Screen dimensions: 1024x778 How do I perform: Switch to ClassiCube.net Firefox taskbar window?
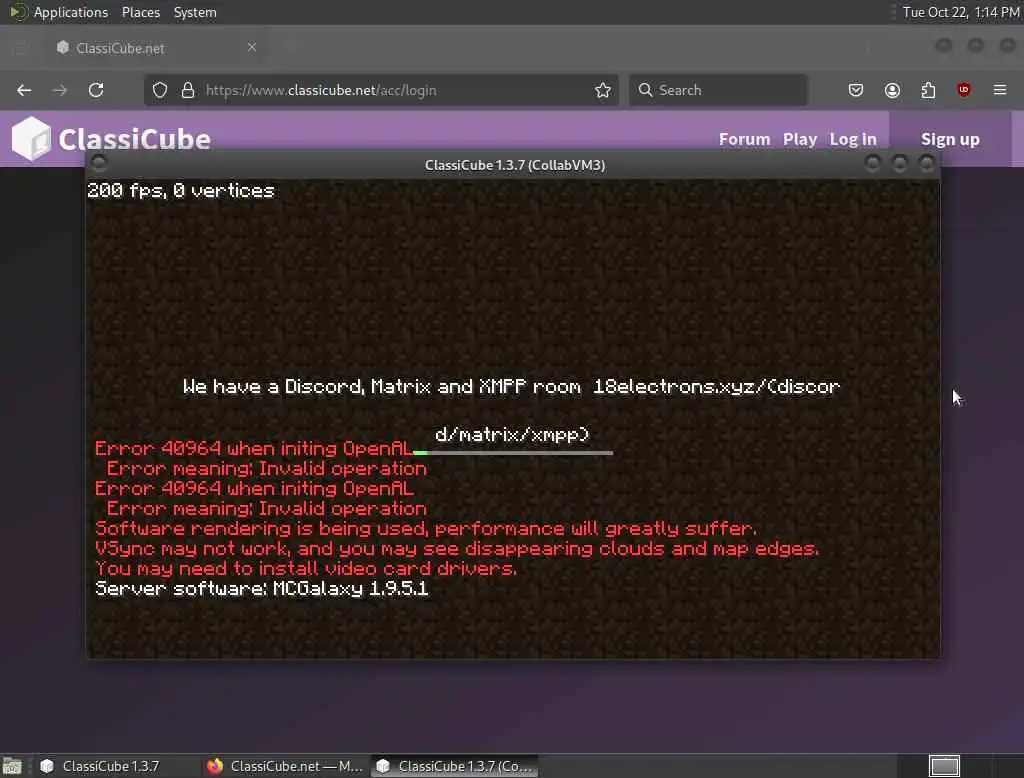[284, 766]
